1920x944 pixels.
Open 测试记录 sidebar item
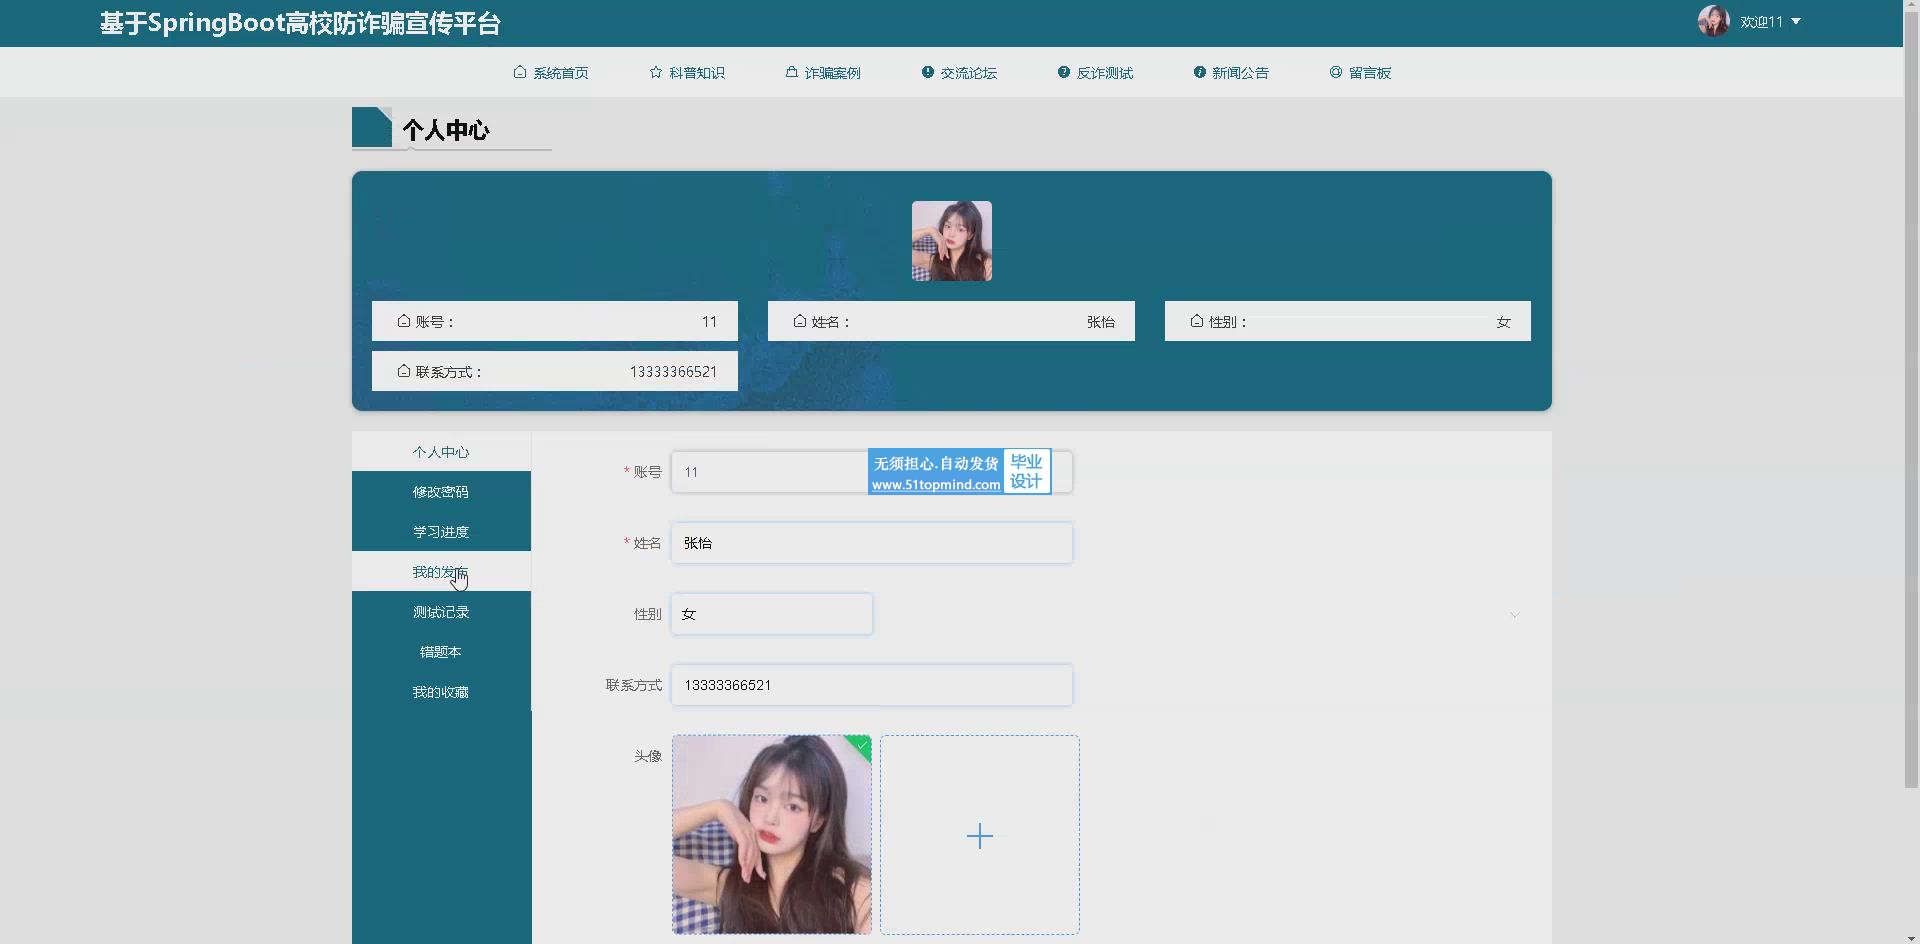tap(441, 612)
